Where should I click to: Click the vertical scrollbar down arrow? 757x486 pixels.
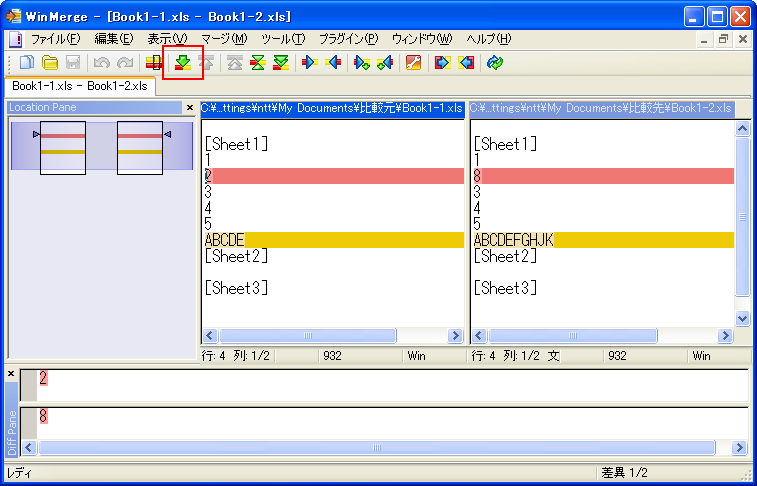click(x=743, y=318)
